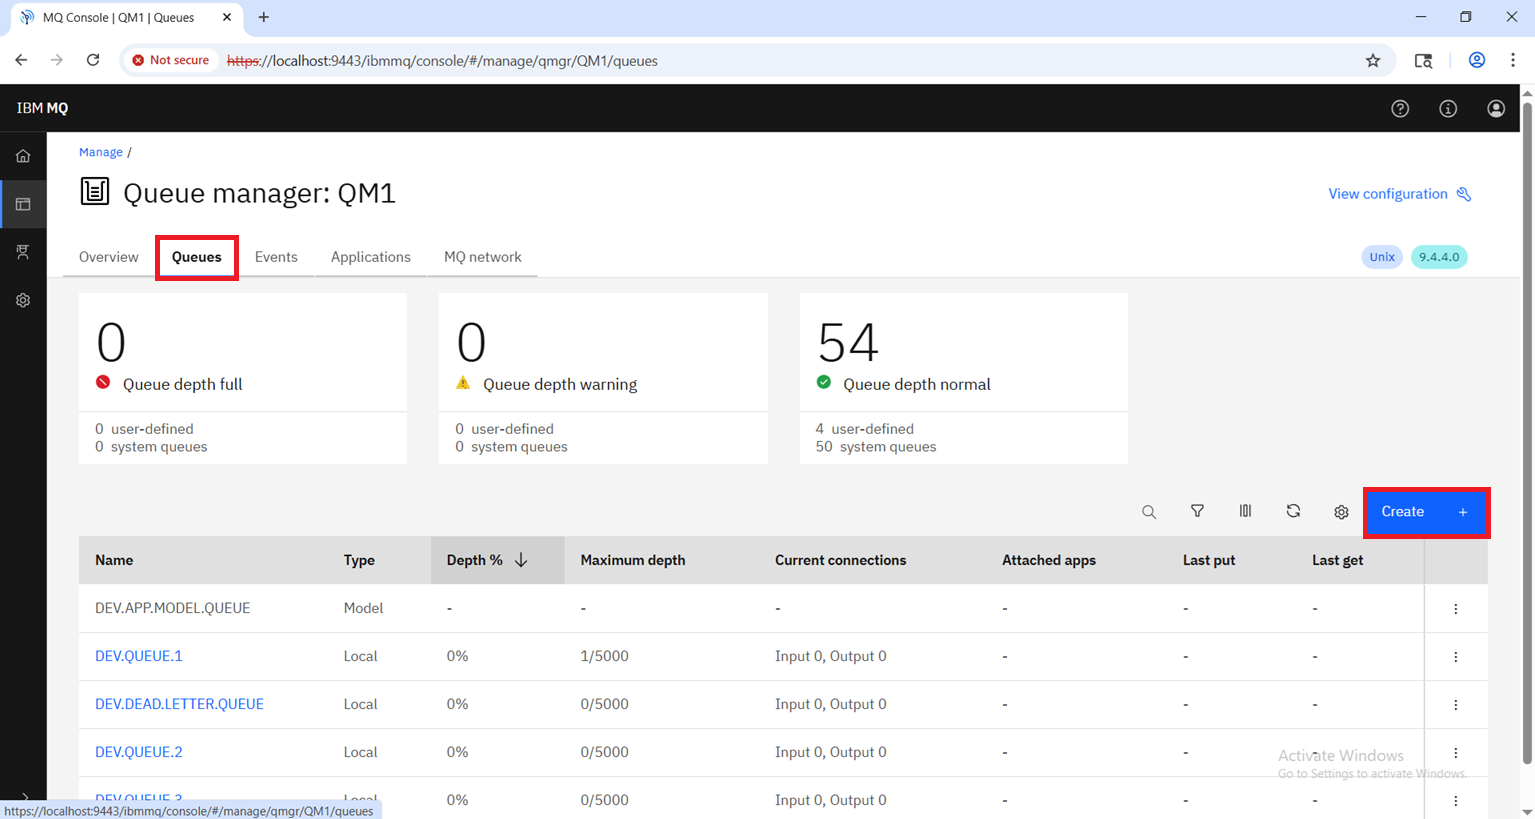1535x819 pixels.
Task: Customize columns icon above queue table
Action: point(1245,511)
